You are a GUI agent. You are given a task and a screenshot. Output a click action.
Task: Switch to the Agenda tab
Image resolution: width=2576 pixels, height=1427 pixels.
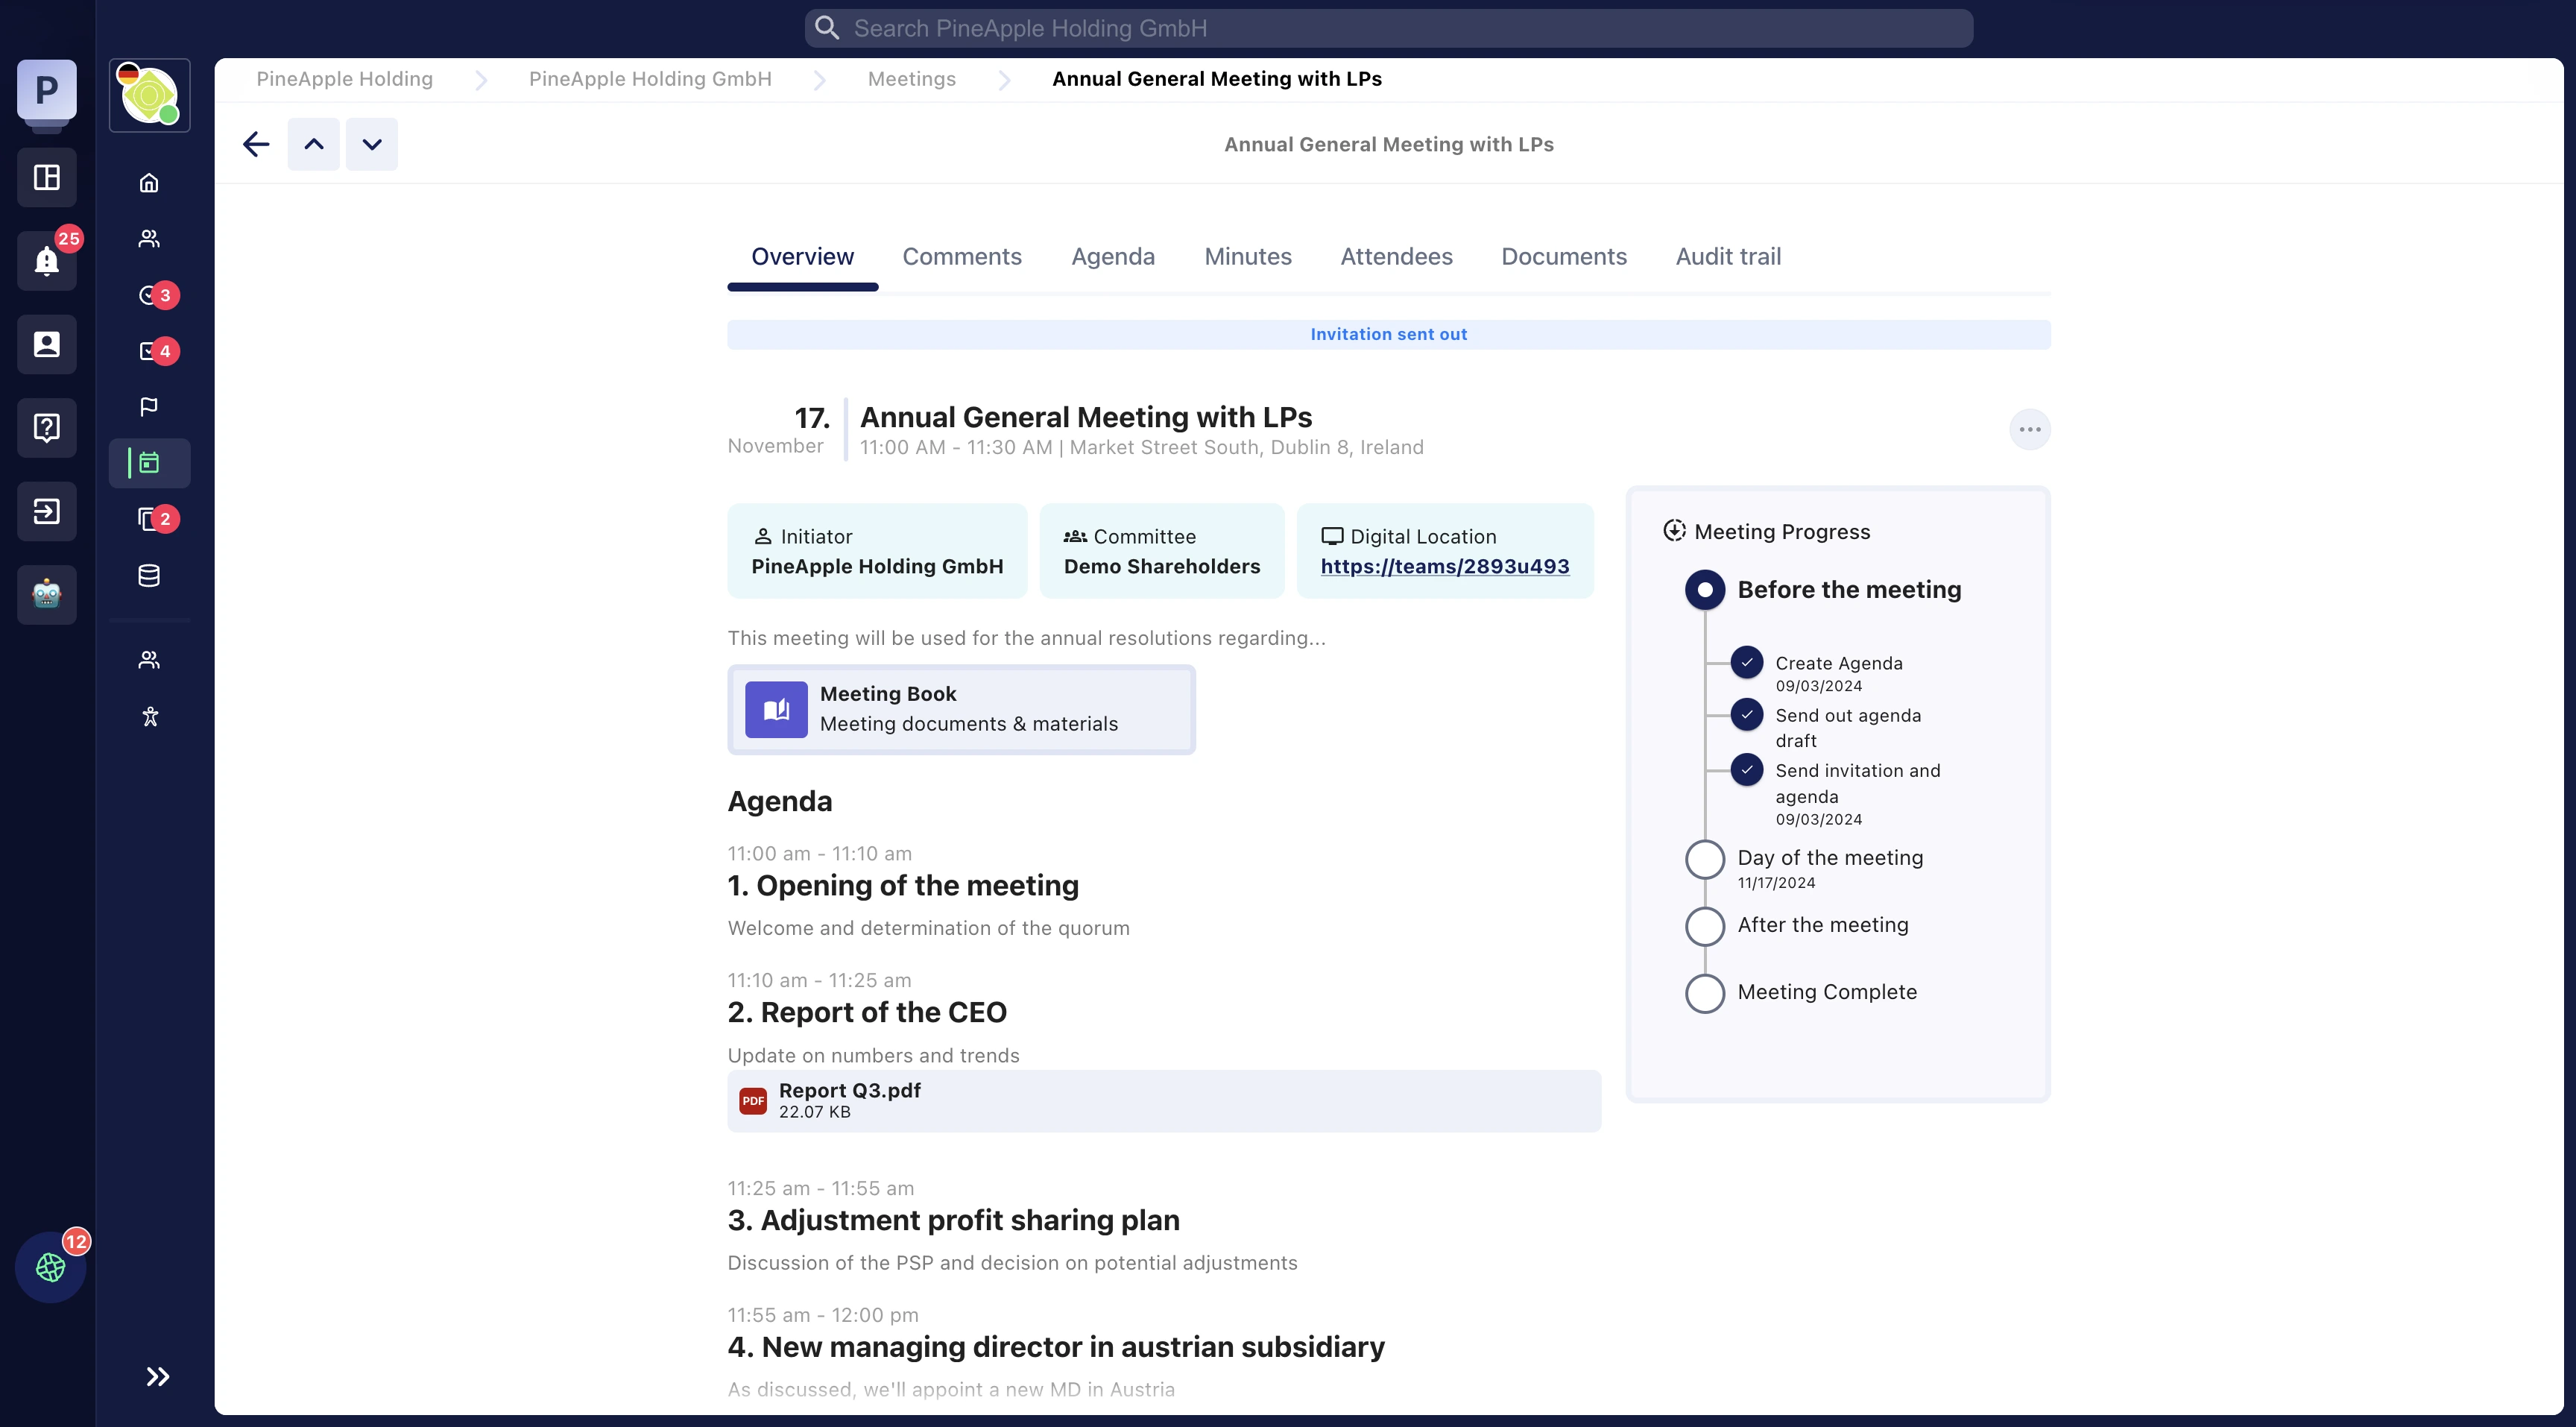click(x=1113, y=257)
